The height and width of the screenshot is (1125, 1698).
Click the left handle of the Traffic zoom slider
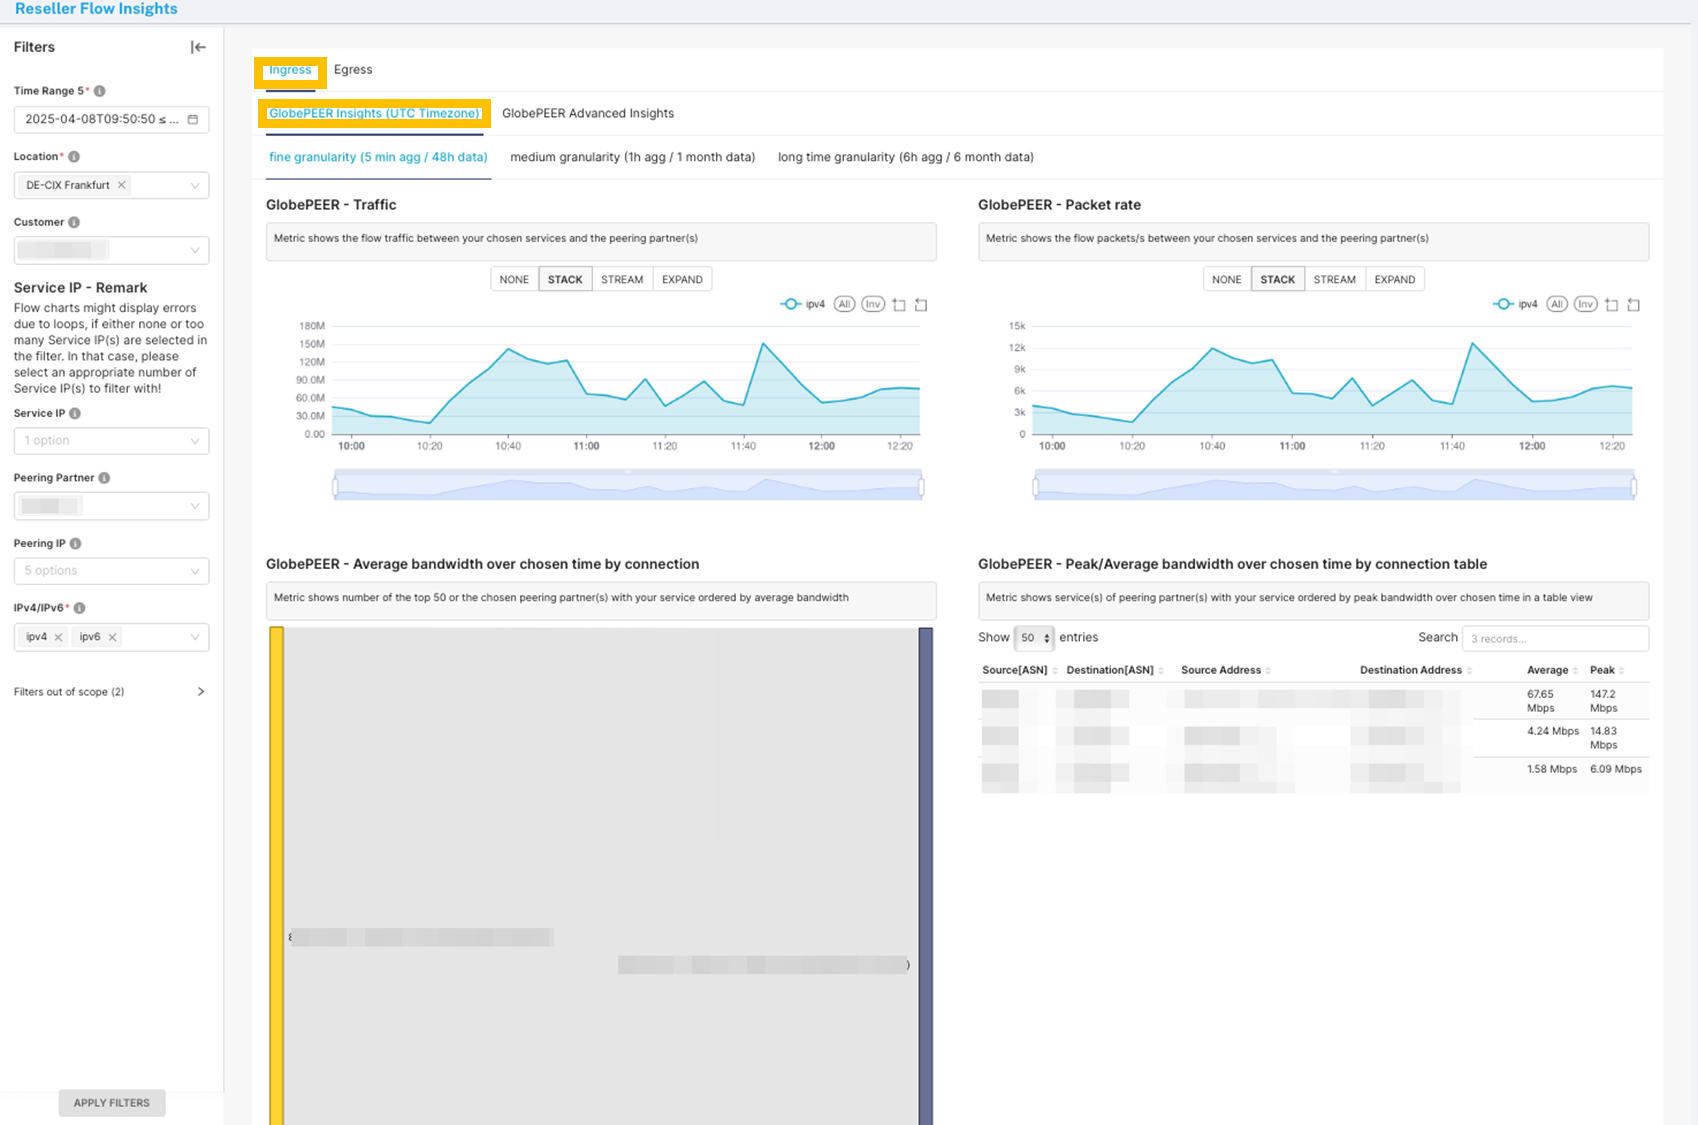335,487
